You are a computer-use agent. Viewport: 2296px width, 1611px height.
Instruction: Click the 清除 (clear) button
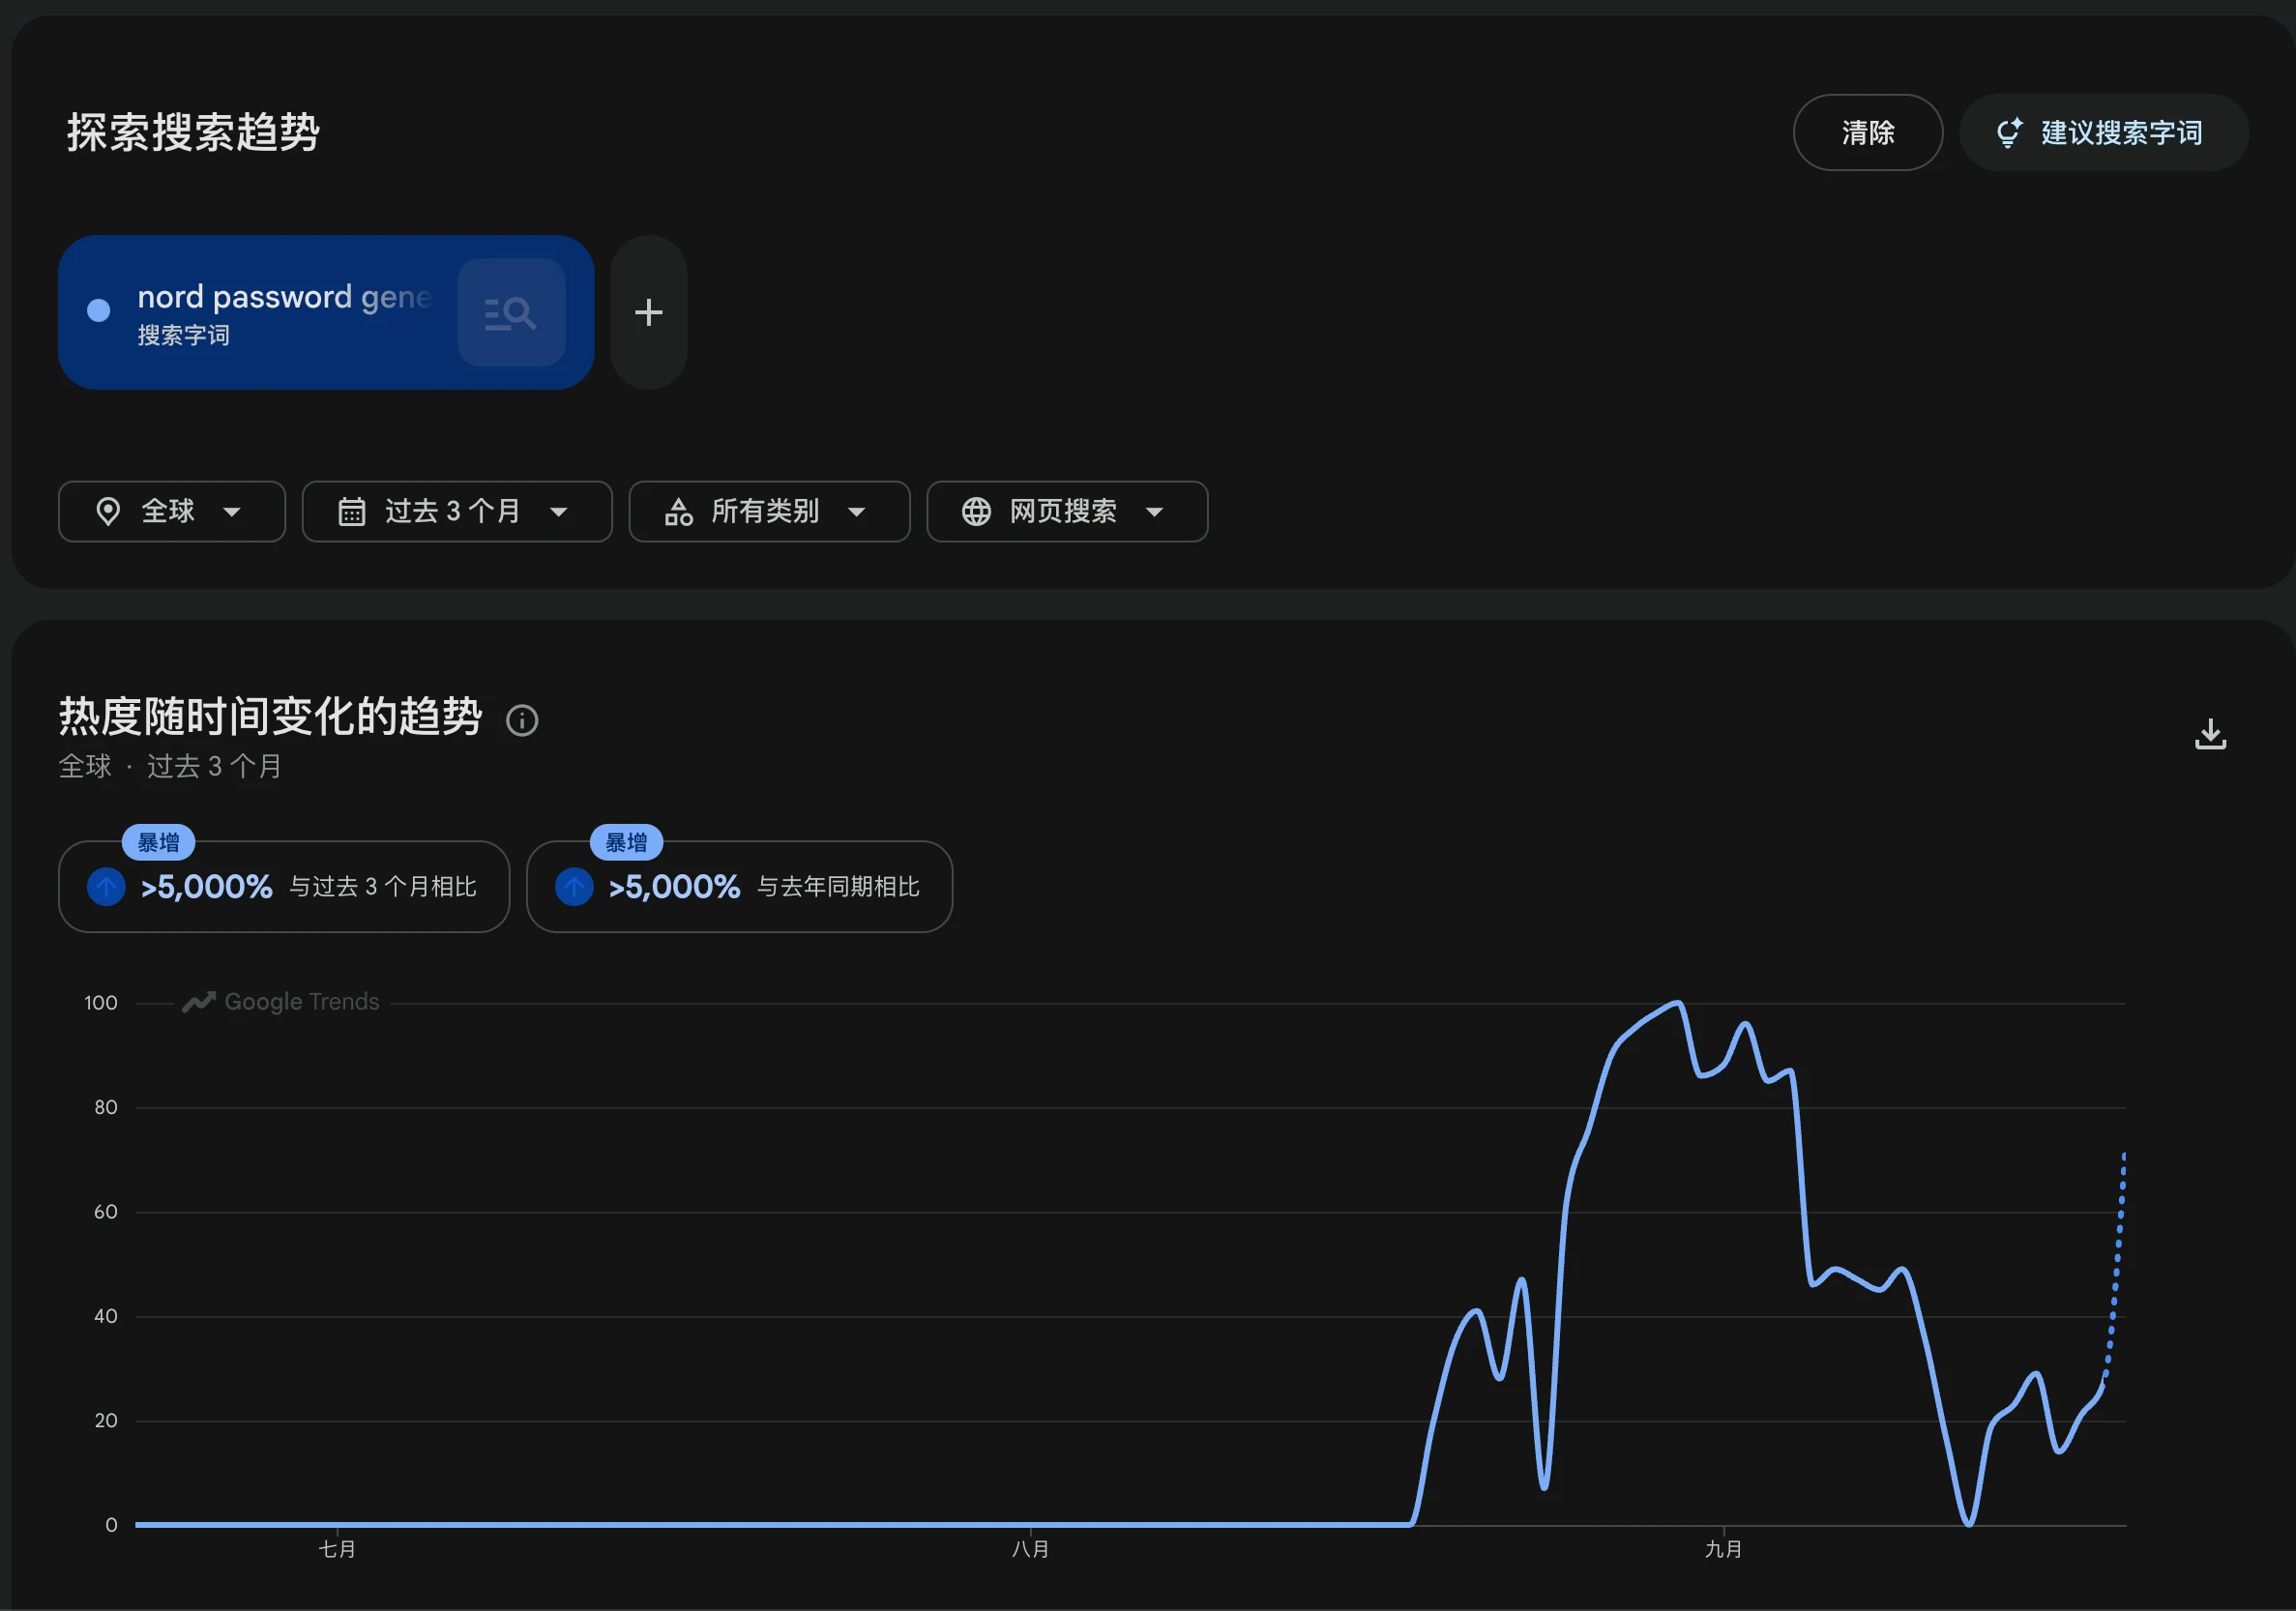tap(1867, 133)
